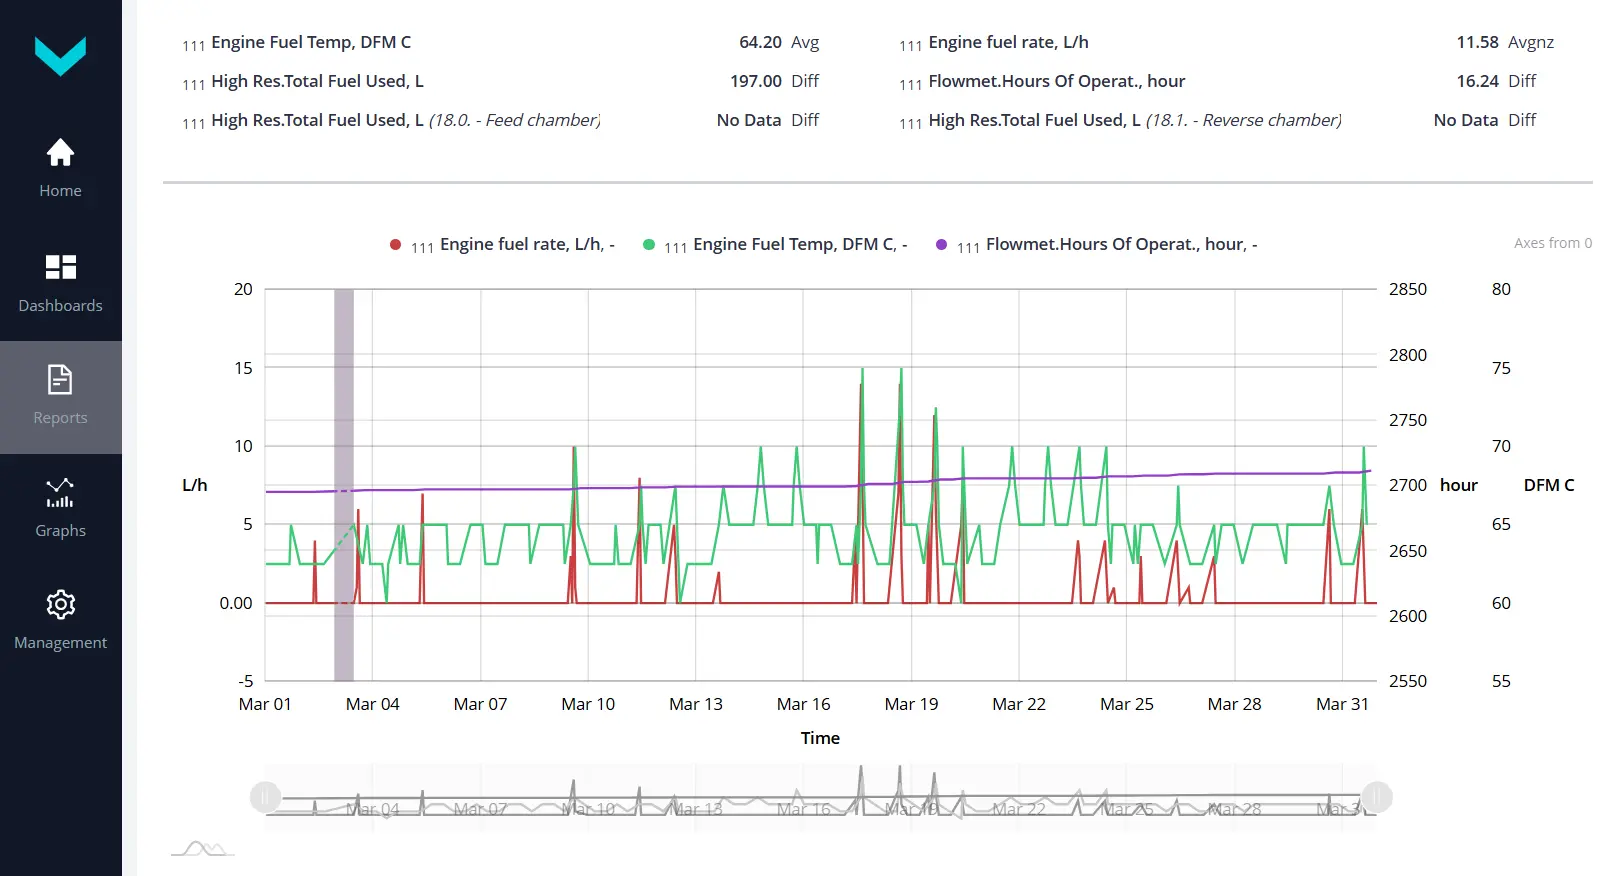The height and width of the screenshot is (876, 1617).
Task: Click the Time axis title
Action: pos(820,738)
